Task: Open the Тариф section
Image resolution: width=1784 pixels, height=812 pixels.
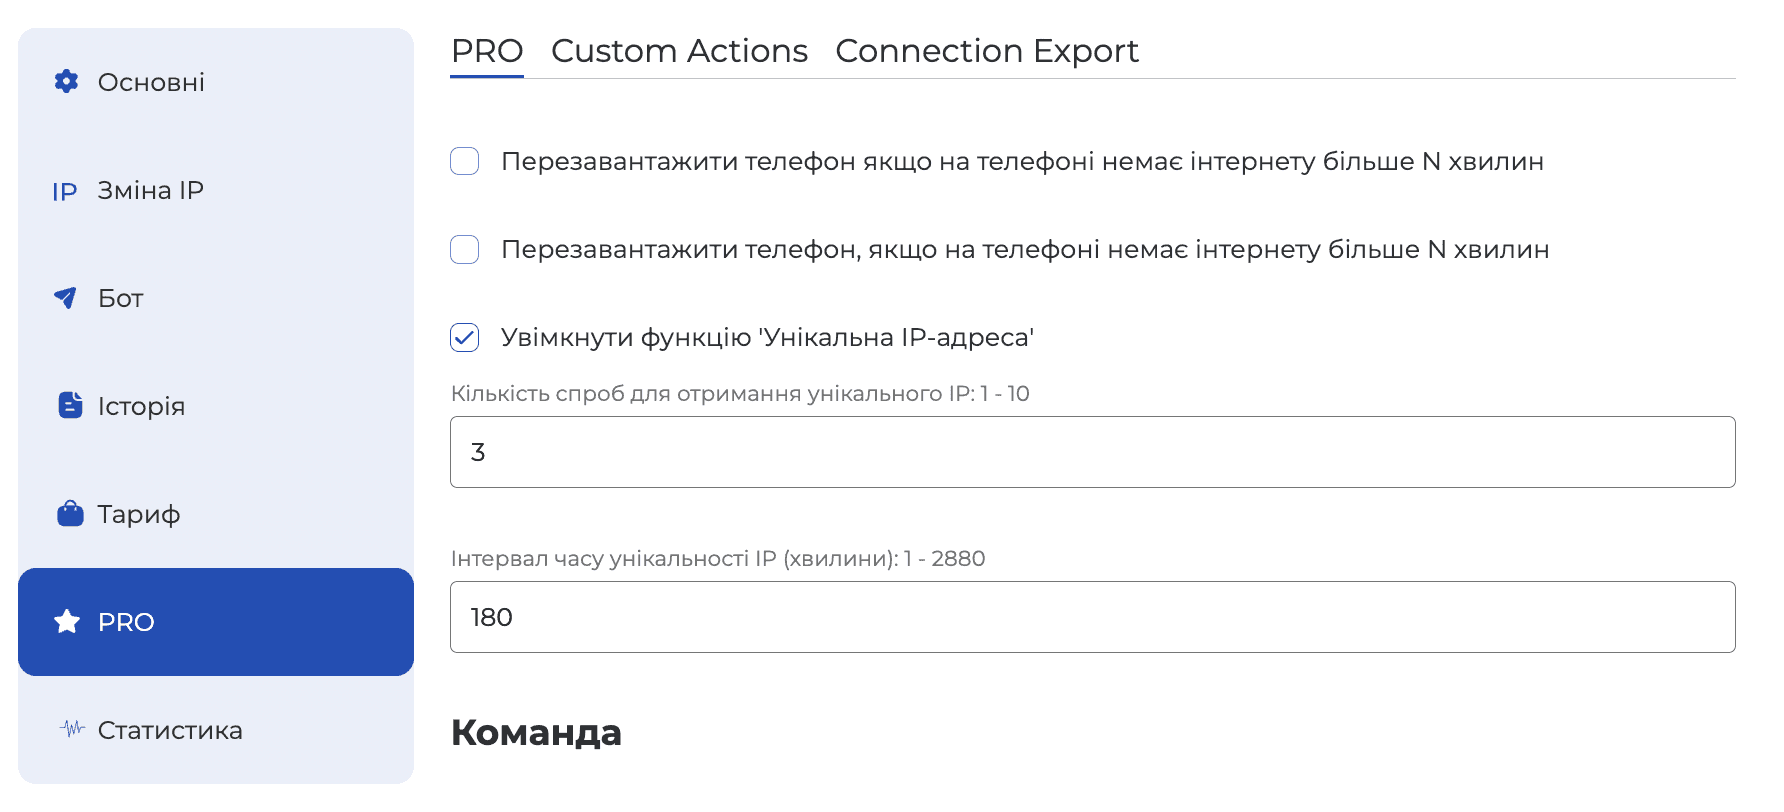Action: 138,513
